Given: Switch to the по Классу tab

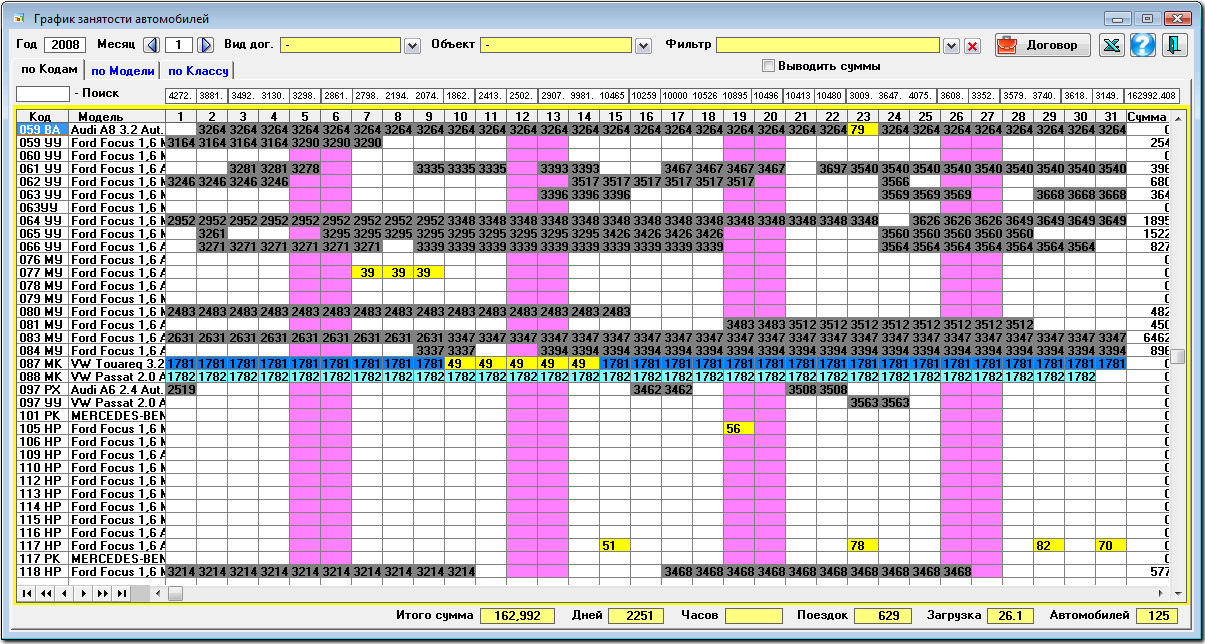Looking at the screenshot, I should pos(198,71).
